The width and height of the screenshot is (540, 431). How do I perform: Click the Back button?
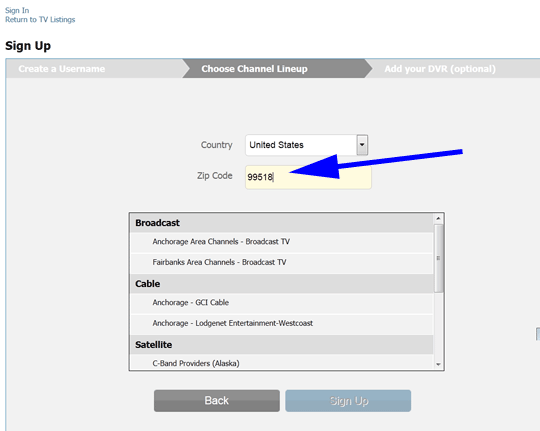point(217,401)
